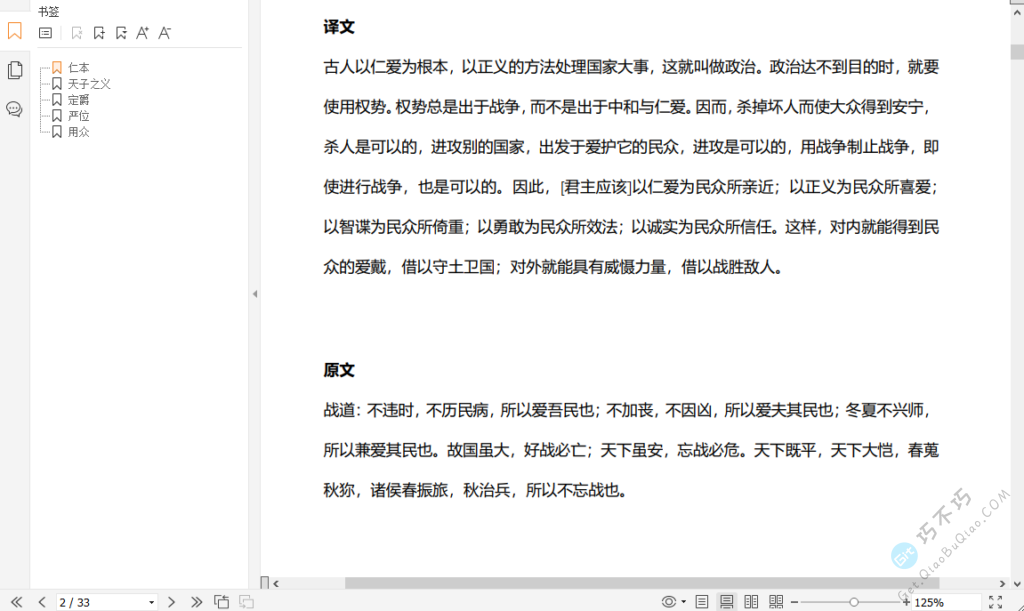Enable continuous page scrolling view

click(x=727, y=602)
